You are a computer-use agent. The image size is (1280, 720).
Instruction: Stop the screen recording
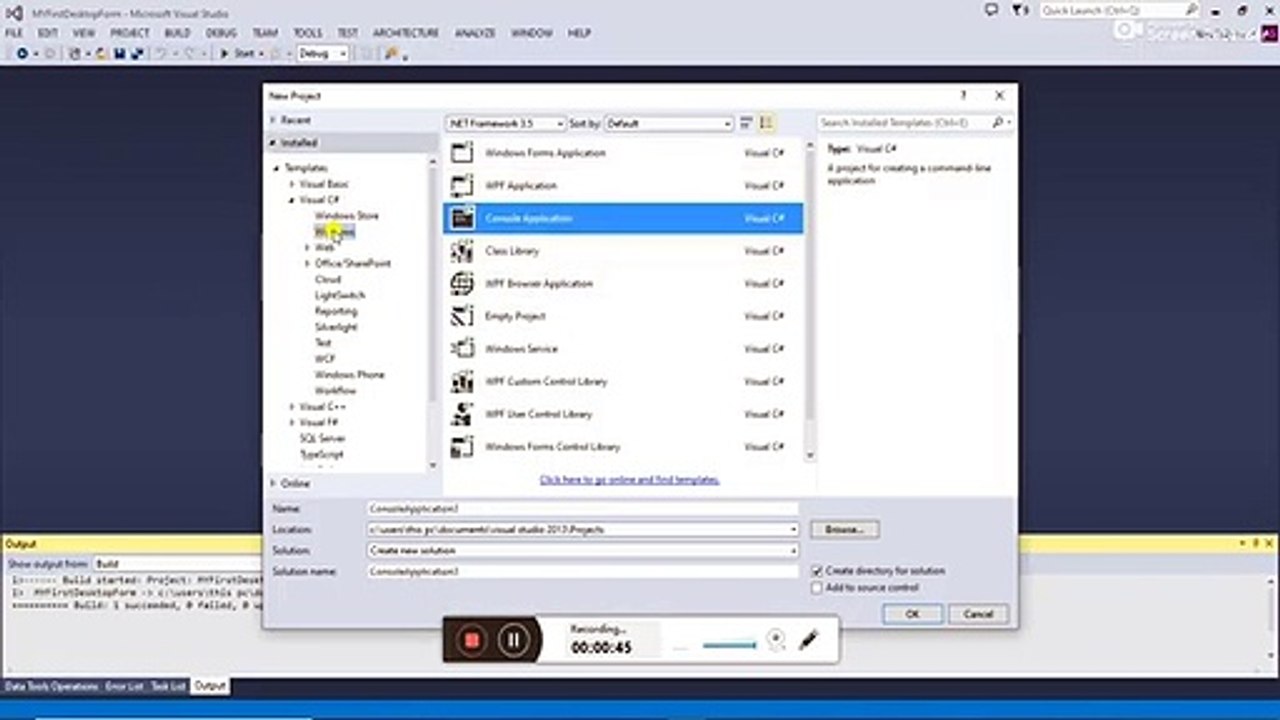coord(472,640)
